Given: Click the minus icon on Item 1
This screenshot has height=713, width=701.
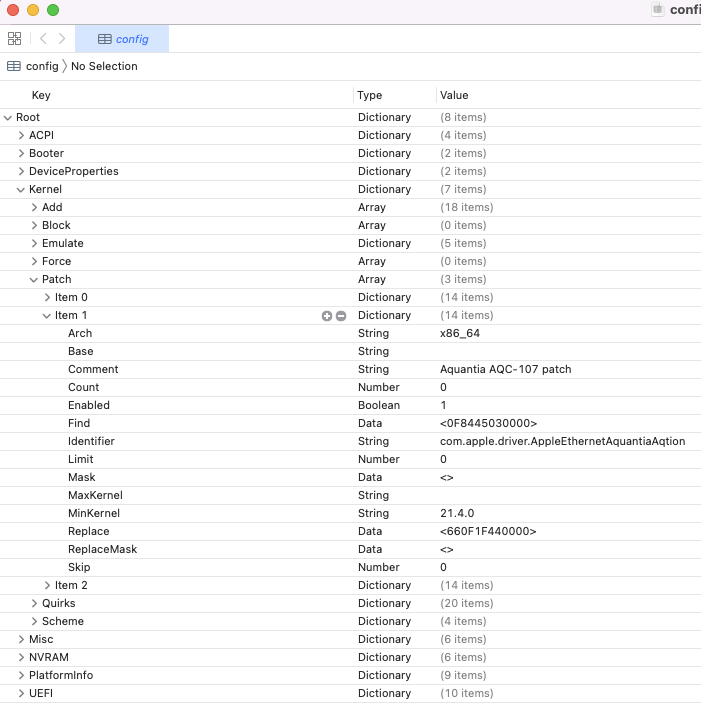Looking at the screenshot, I should coord(341,316).
